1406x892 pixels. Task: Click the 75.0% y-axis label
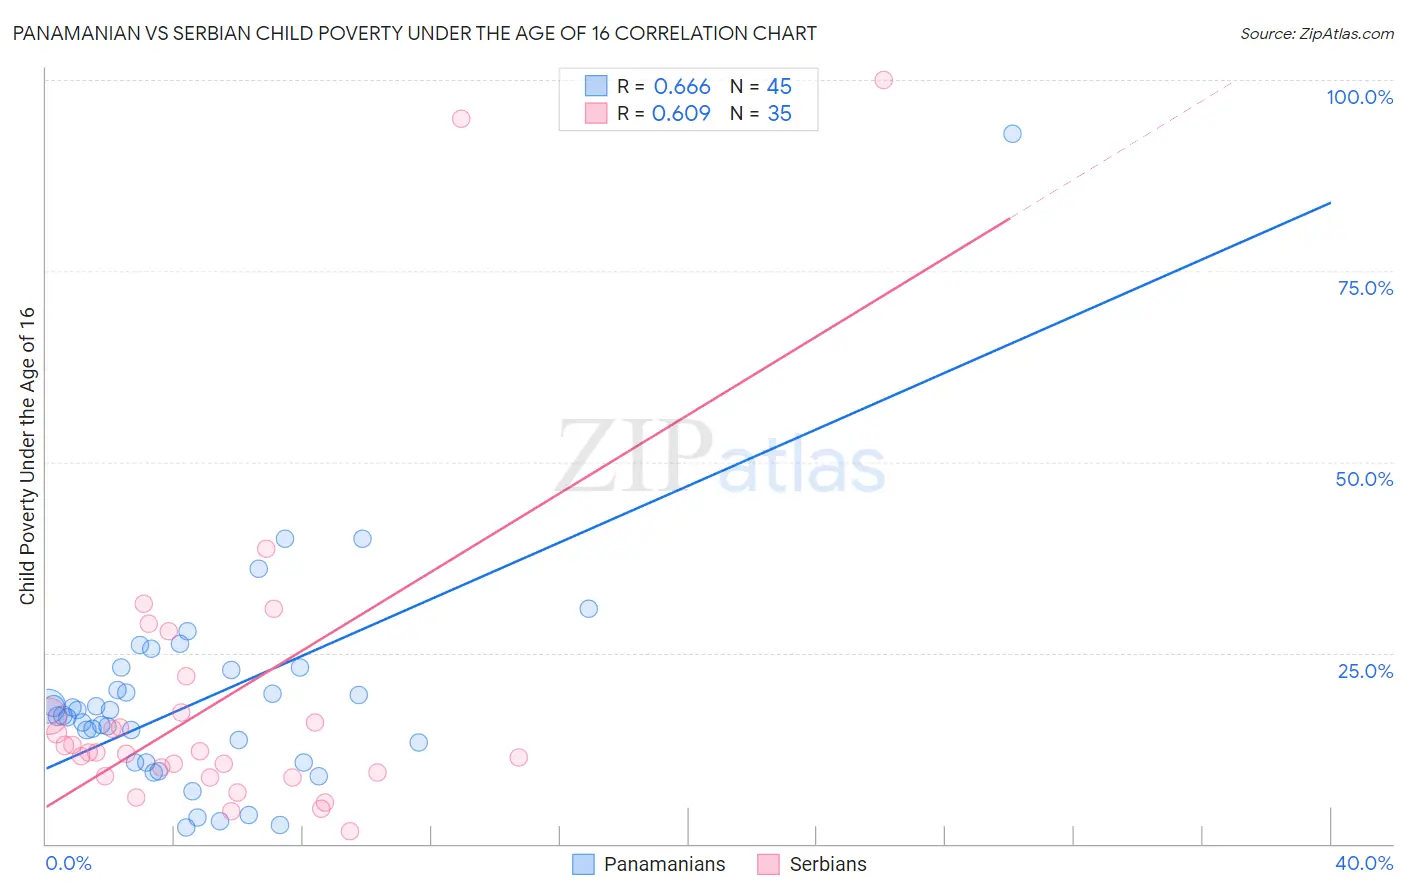pyautogui.click(x=1365, y=288)
